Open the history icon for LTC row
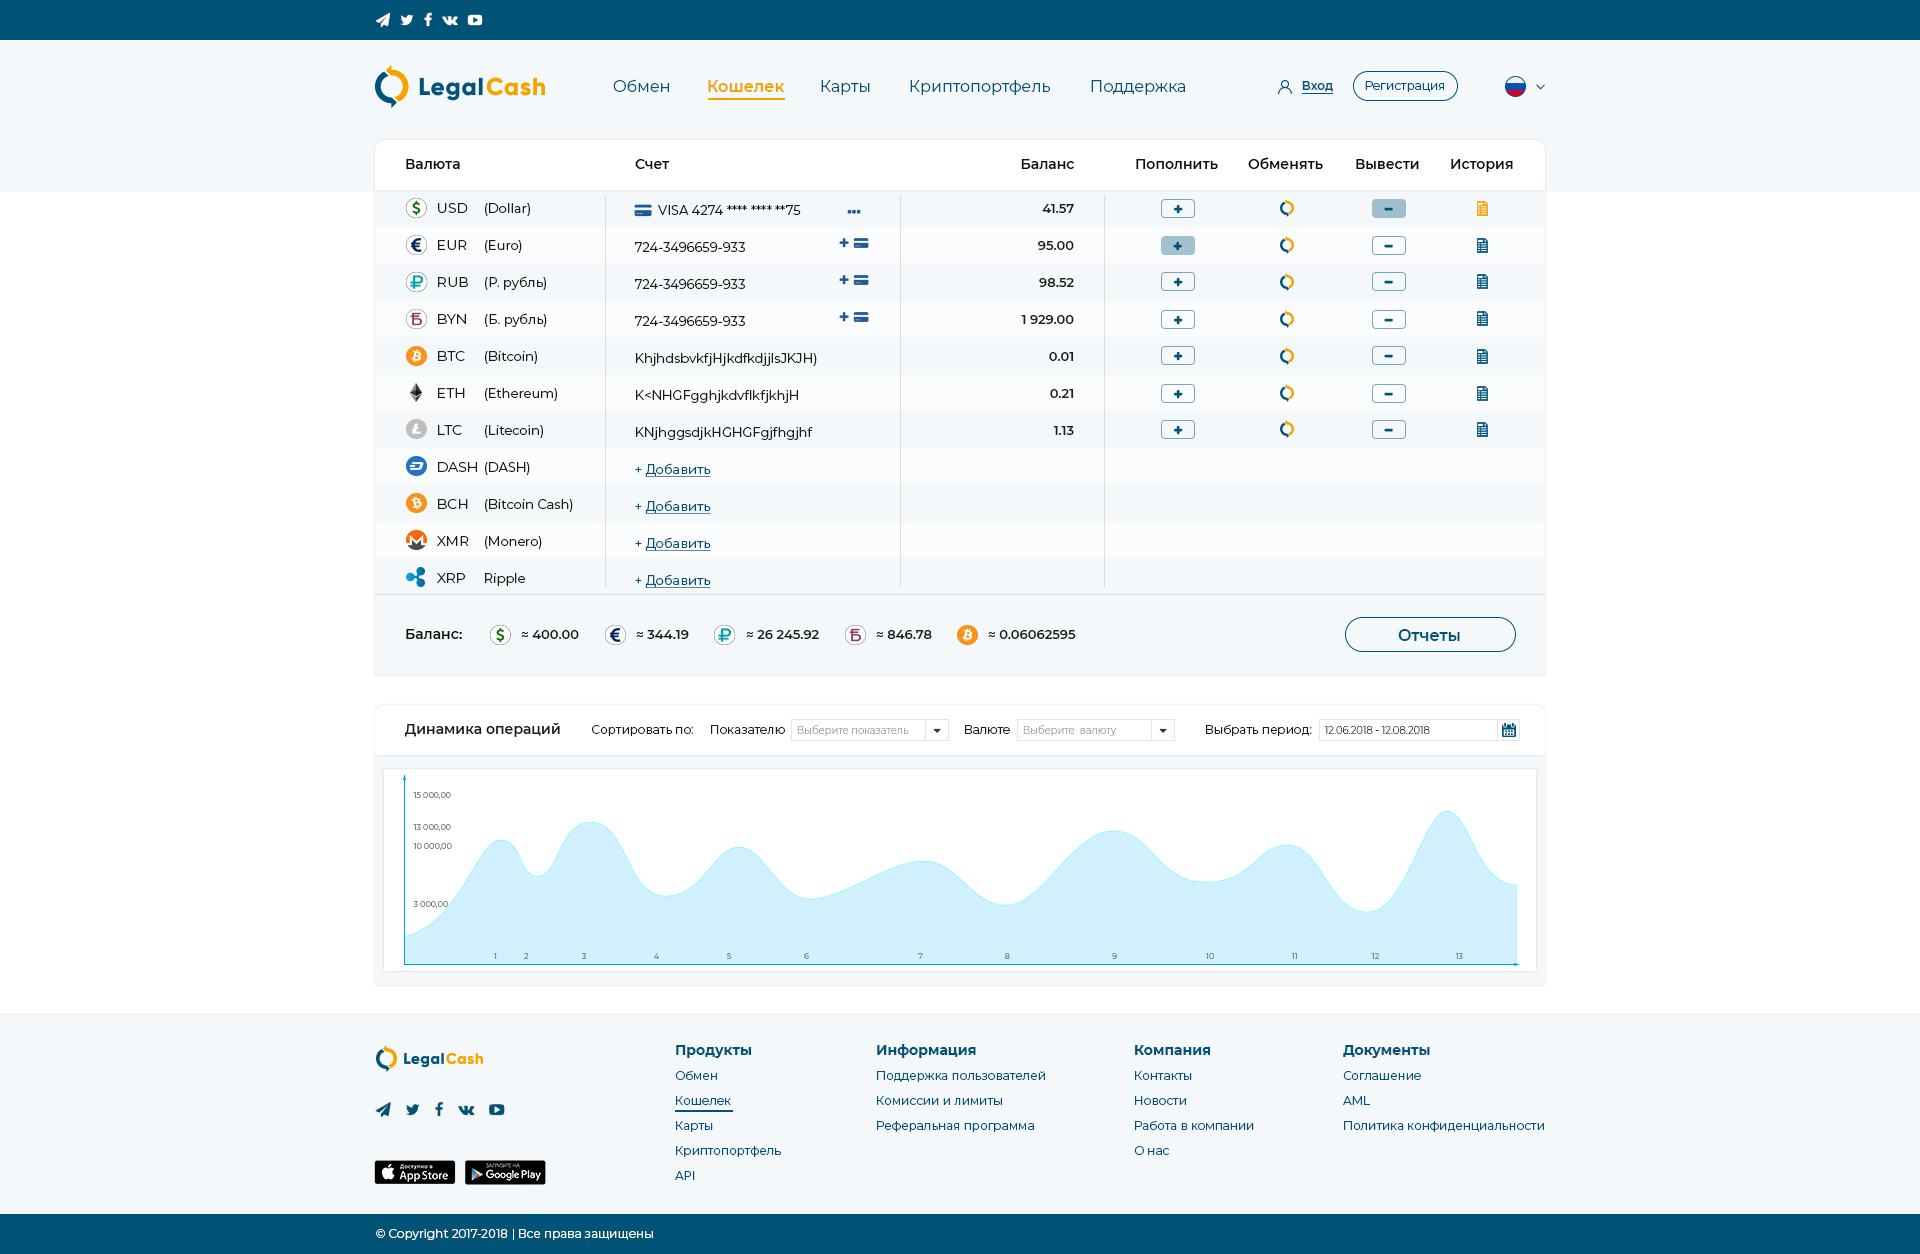This screenshot has width=1920, height=1254. (x=1482, y=430)
